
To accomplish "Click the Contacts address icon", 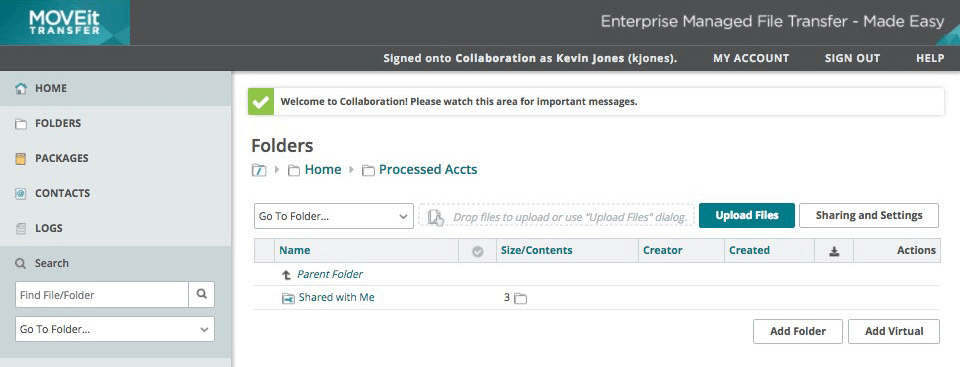I will [x=21, y=194].
